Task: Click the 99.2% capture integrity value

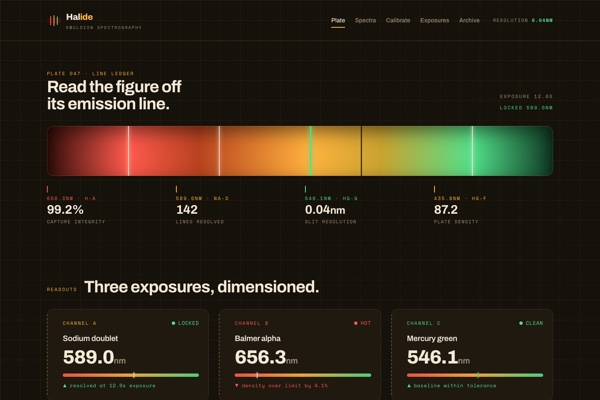Action: click(65, 210)
